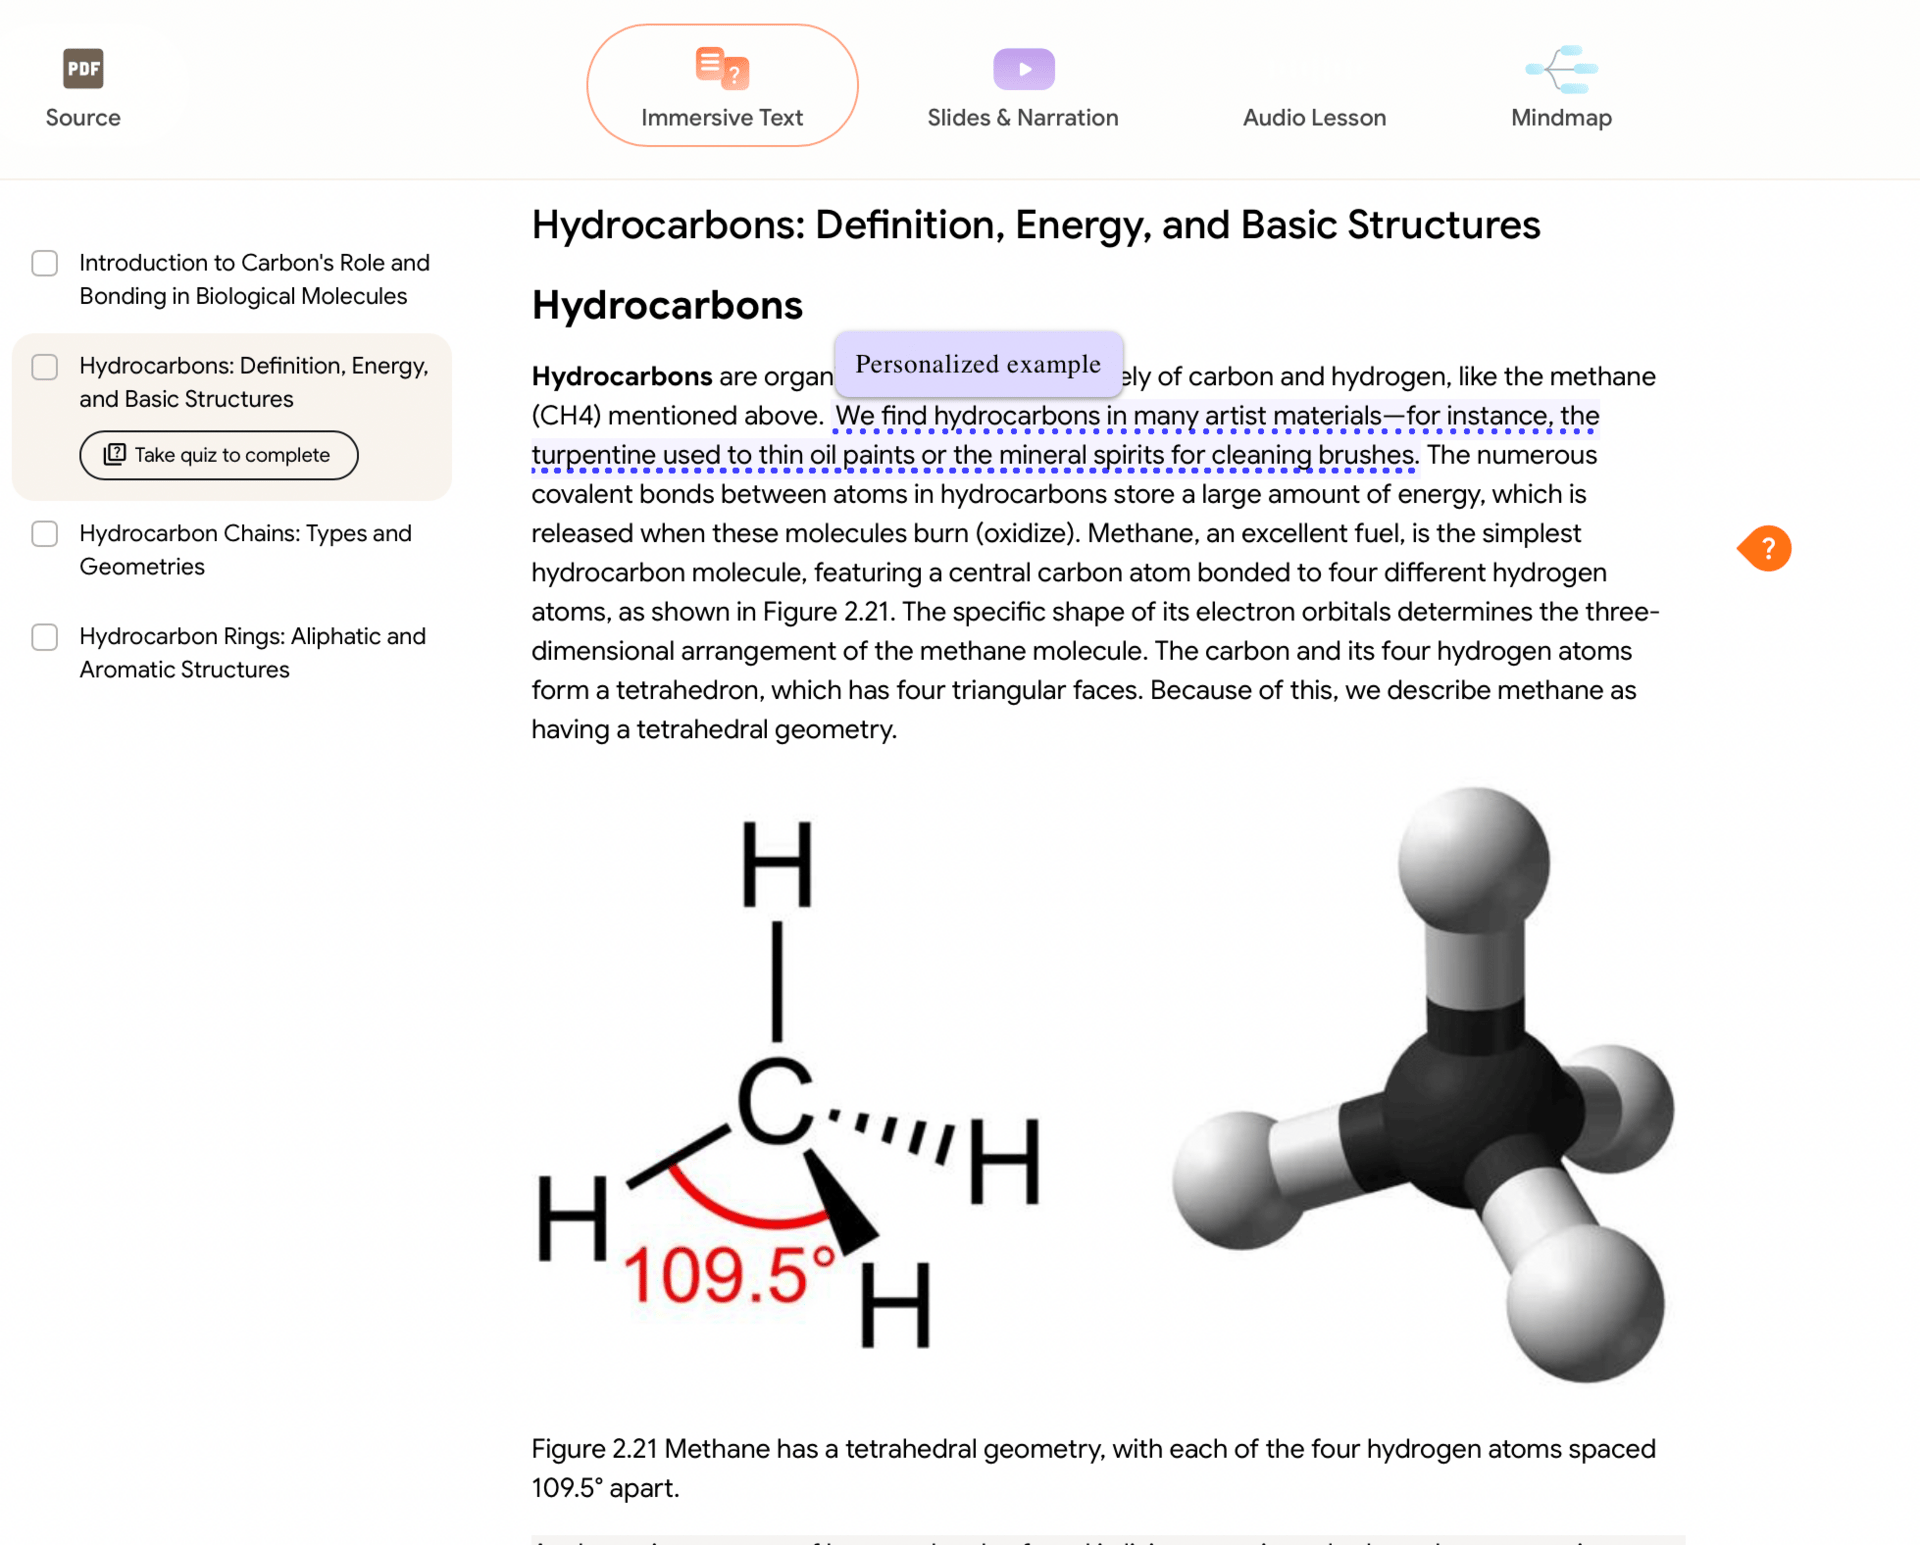
Task: Tick the Hydrocarbon Chains checkbox
Action: [x=45, y=534]
